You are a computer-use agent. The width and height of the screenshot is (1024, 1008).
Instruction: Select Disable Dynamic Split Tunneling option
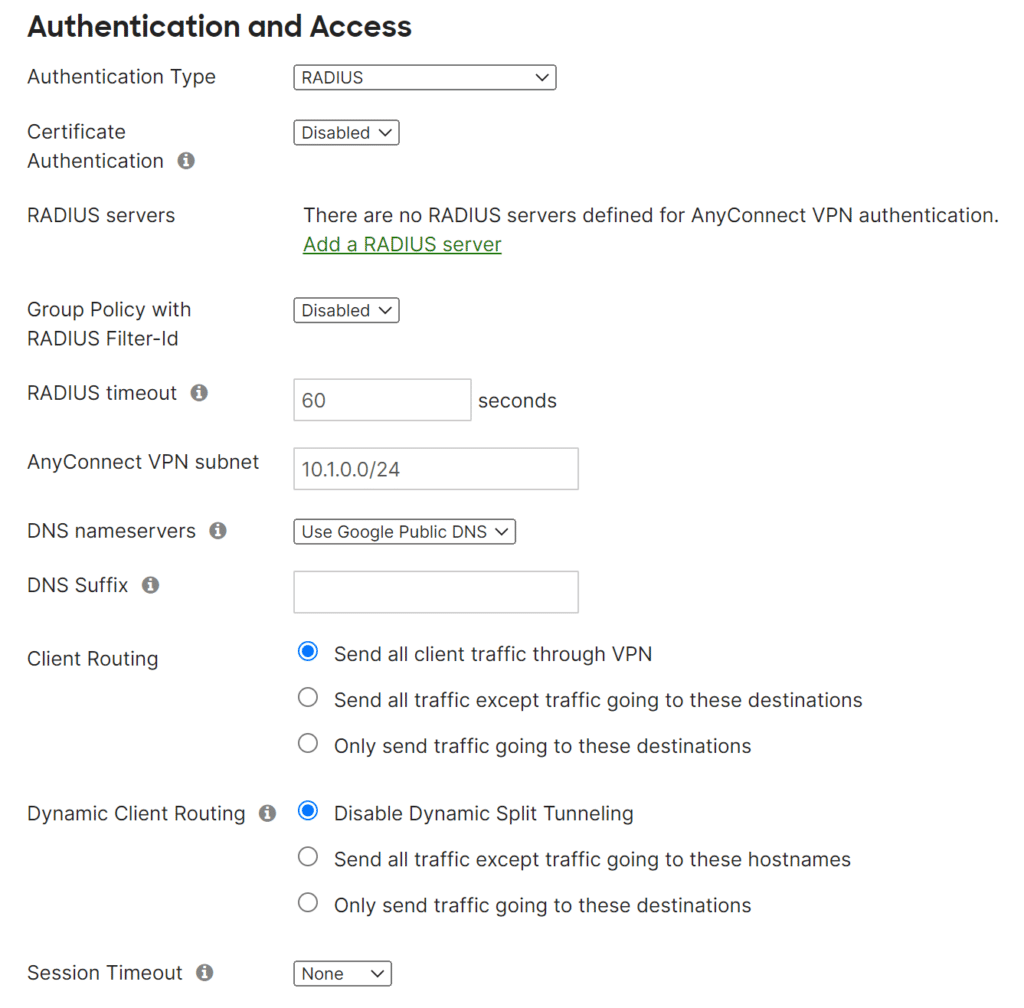point(308,813)
